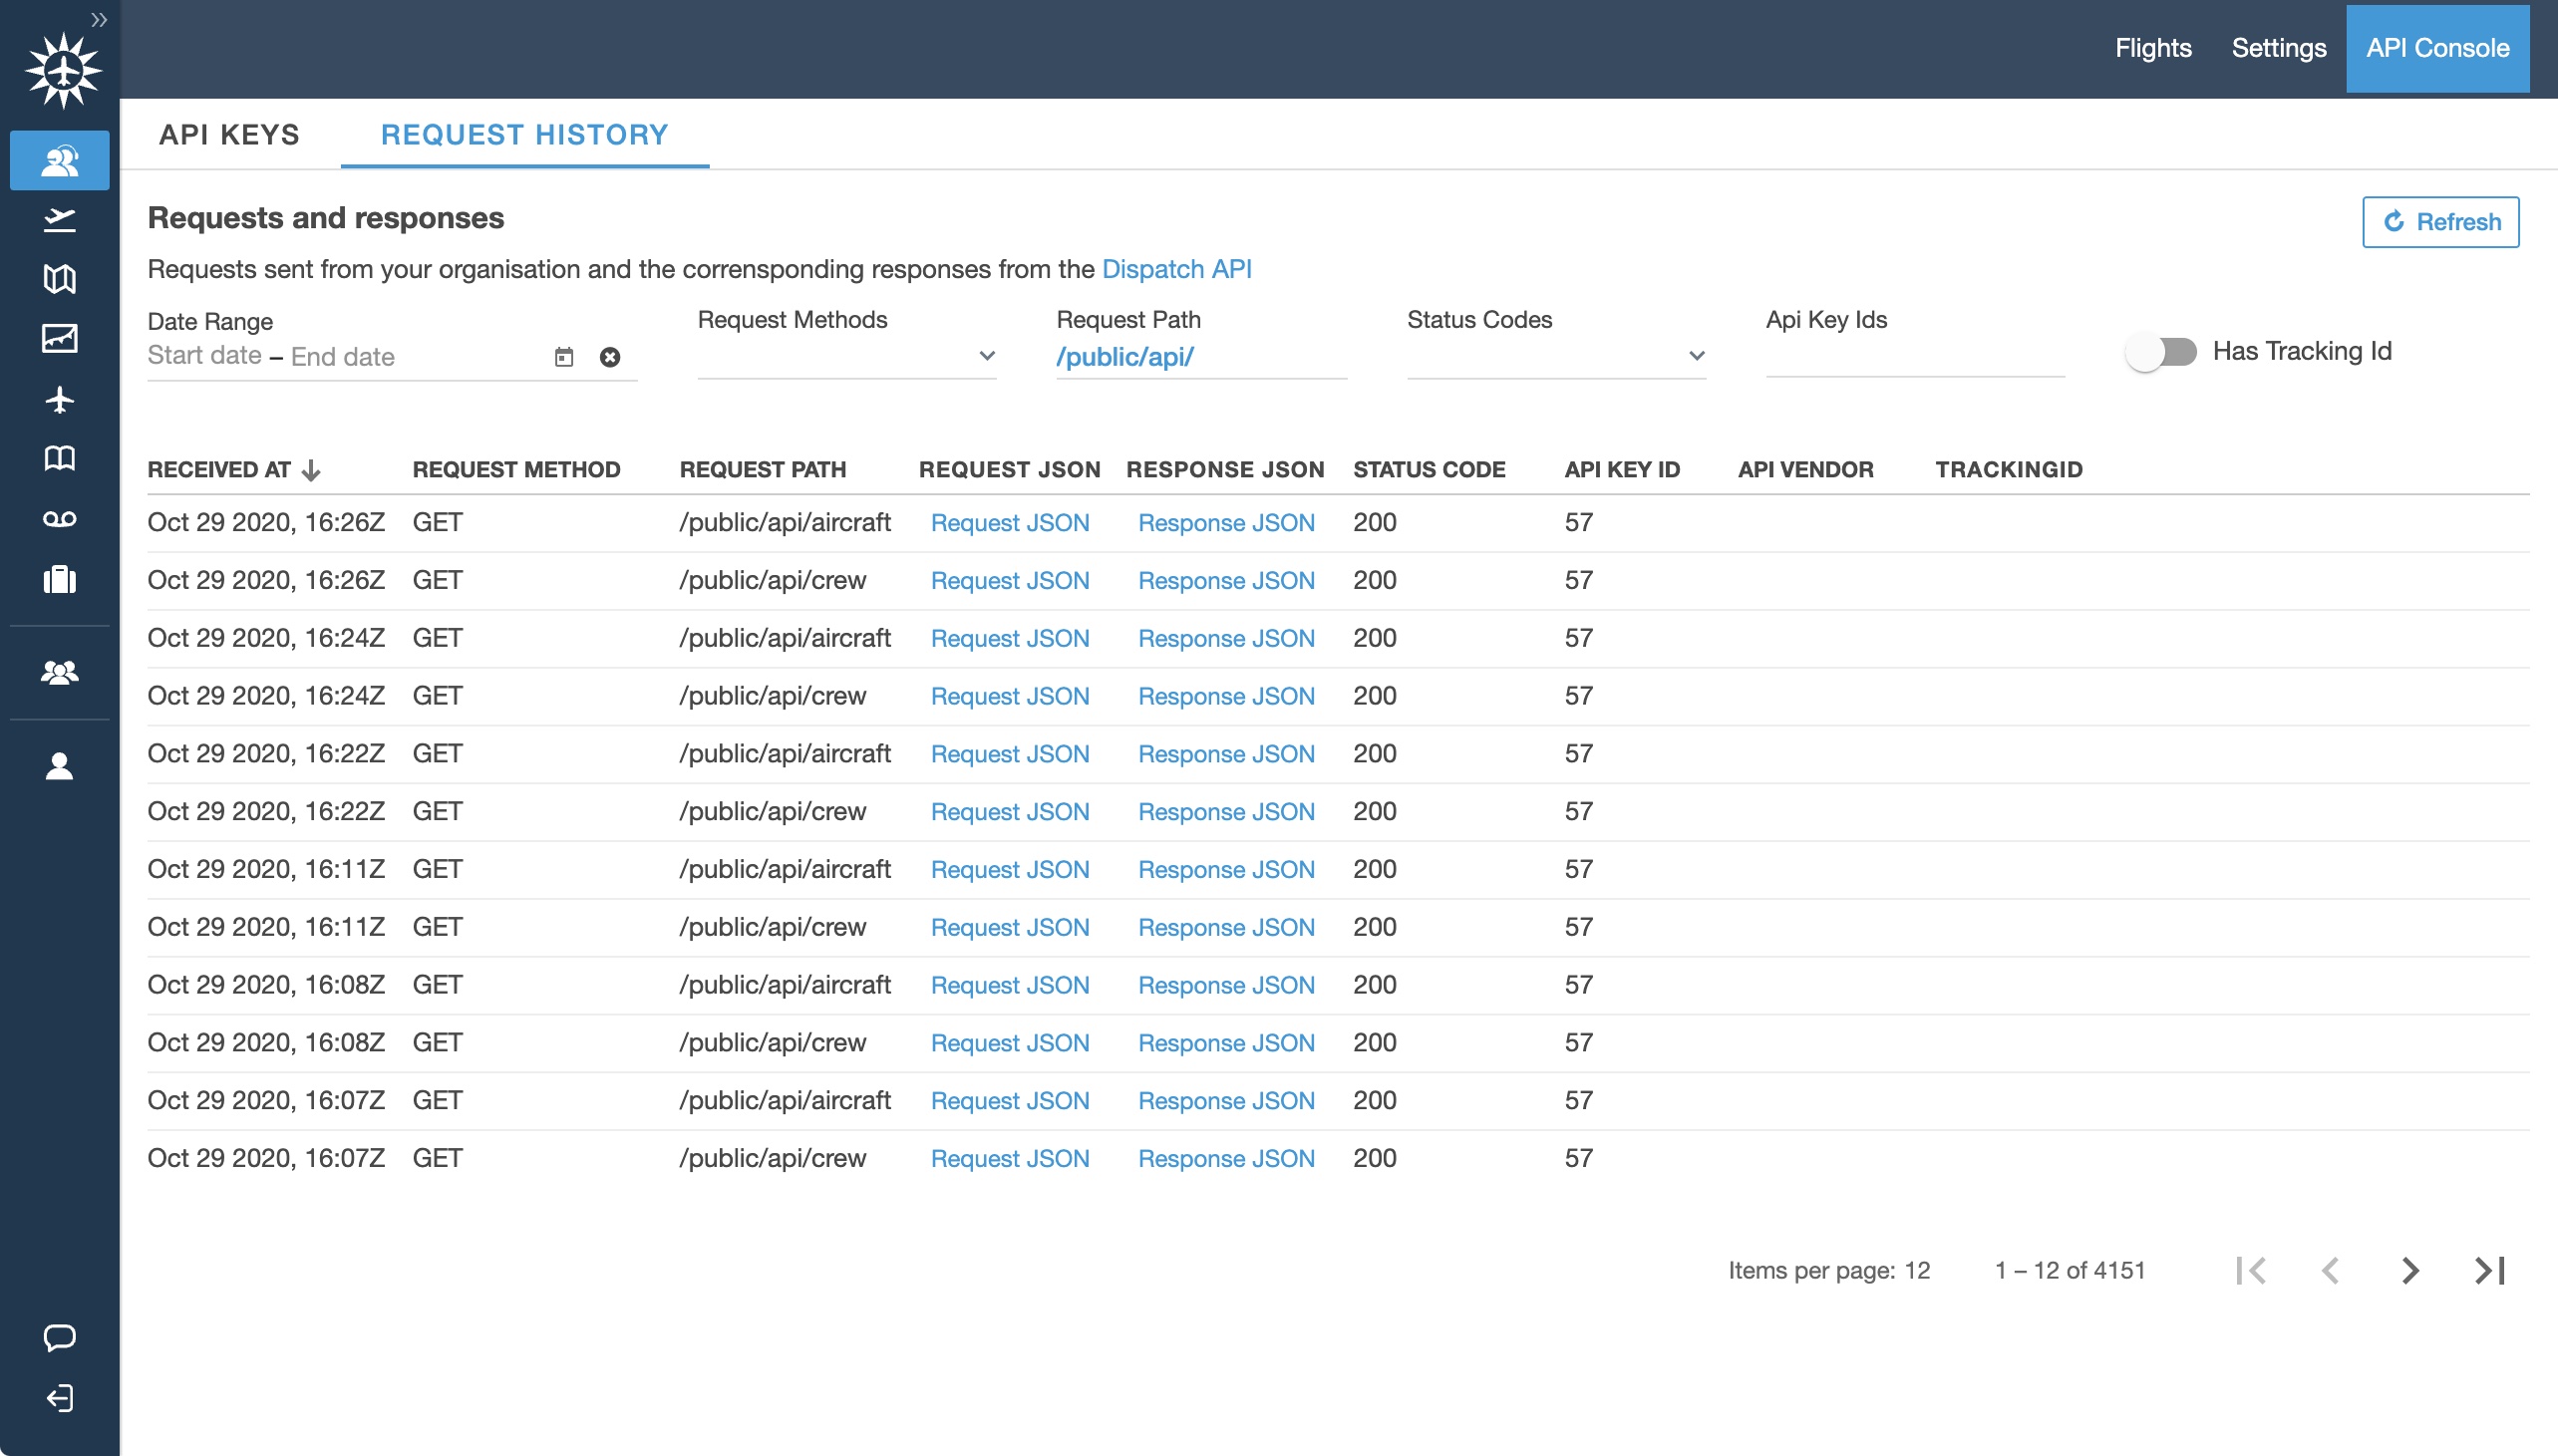The image size is (2558, 1456).
Task: Click the logout icon at sidebar bottom
Action: [59, 1397]
